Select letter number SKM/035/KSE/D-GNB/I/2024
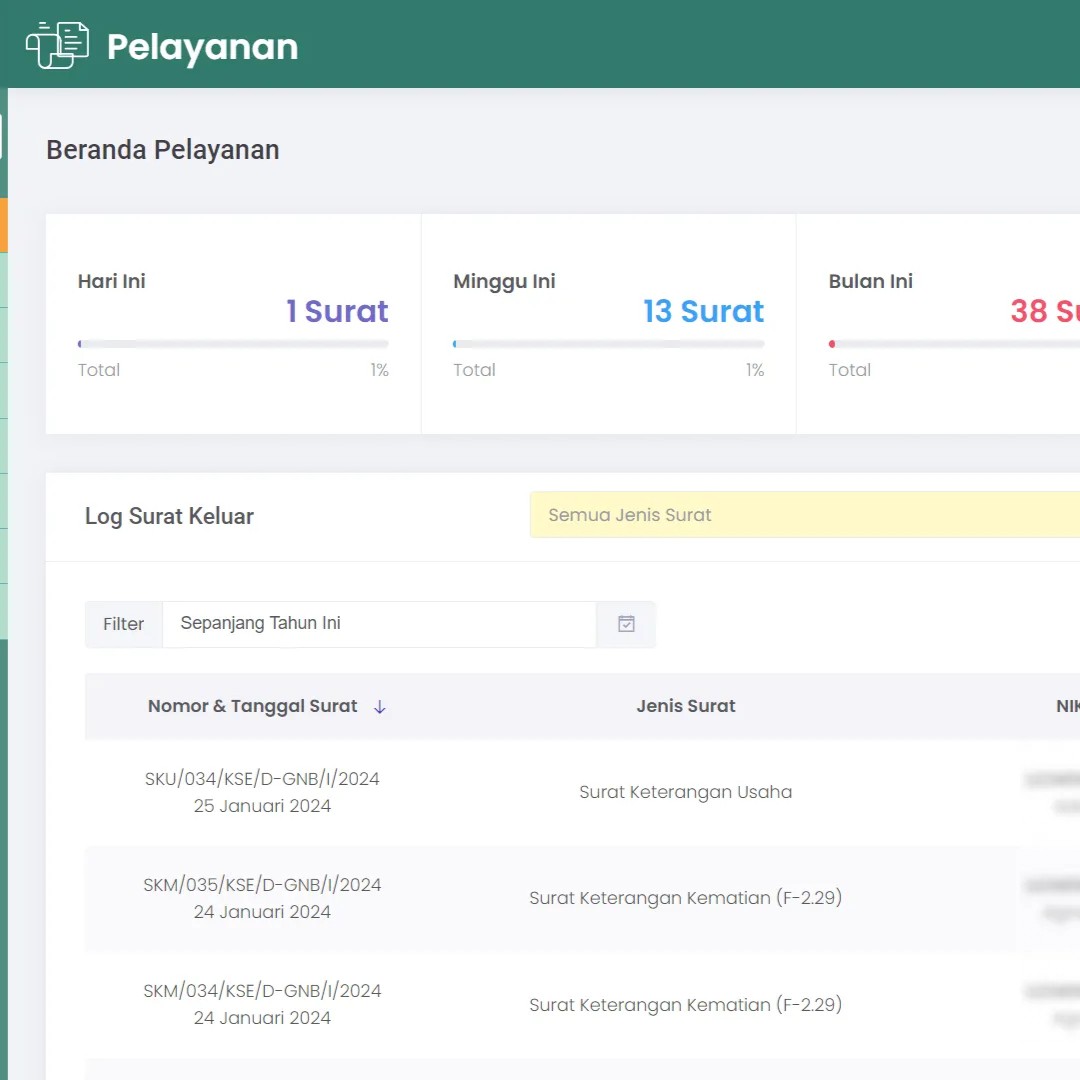1080x1080 pixels. click(262, 885)
